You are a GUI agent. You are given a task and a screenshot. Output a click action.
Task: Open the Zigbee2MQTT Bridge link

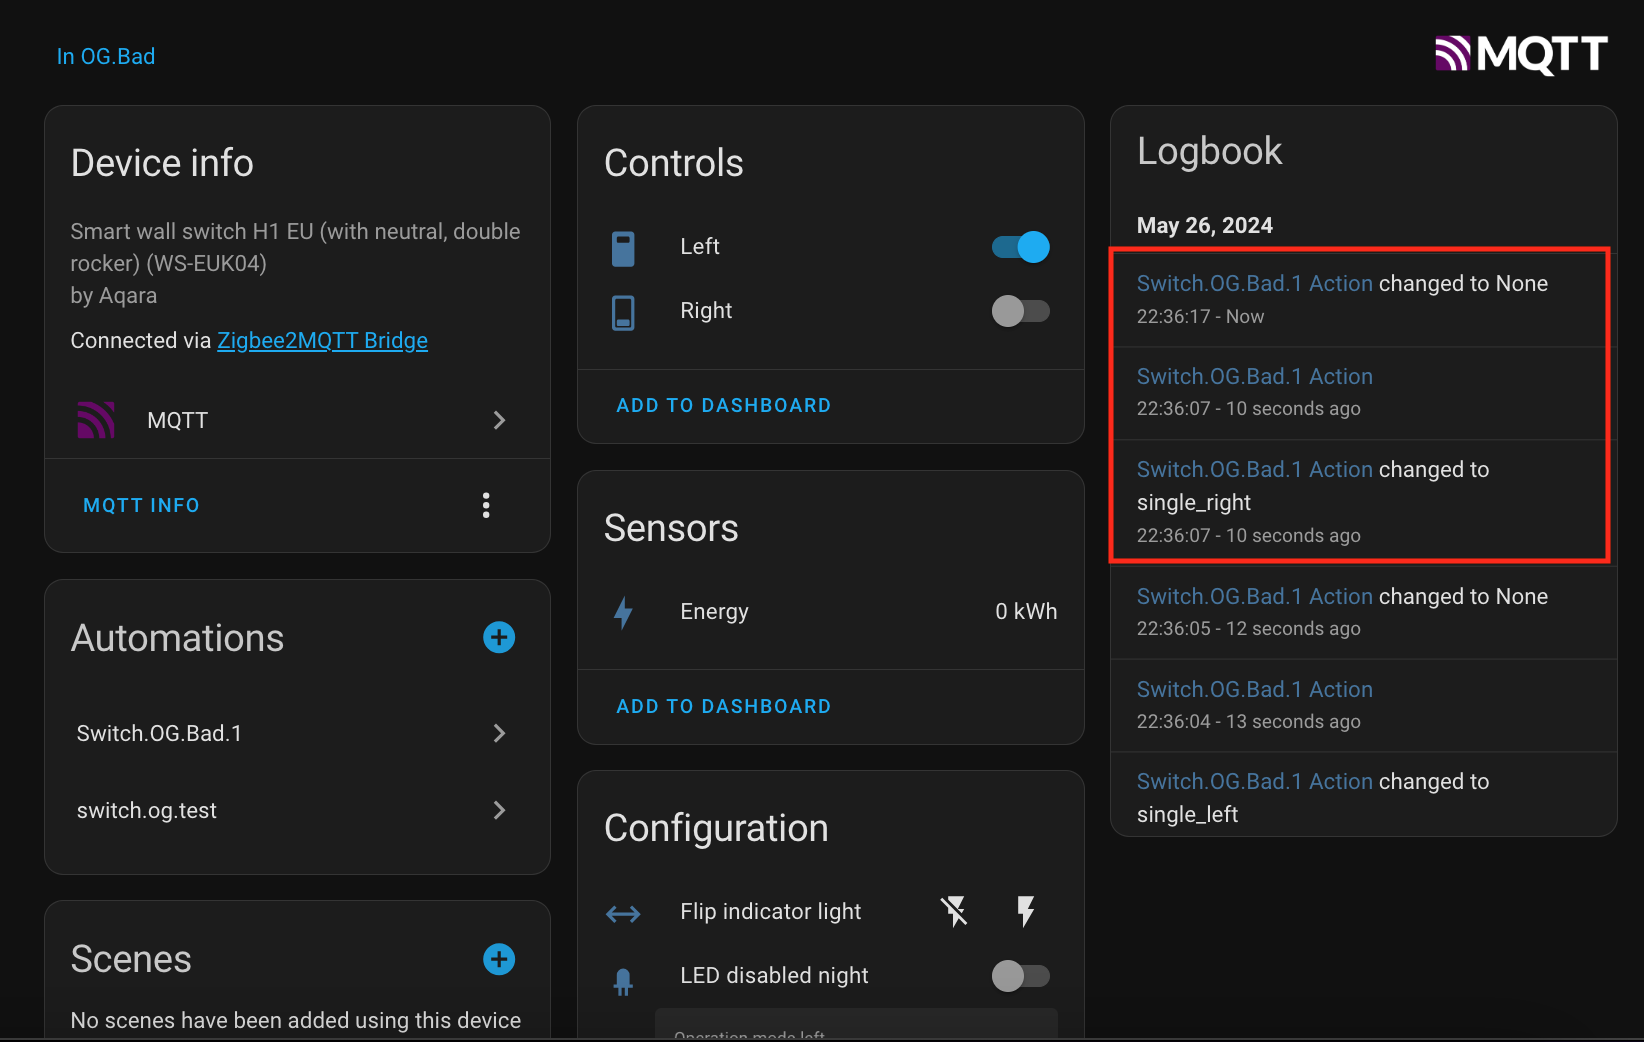pyautogui.click(x=322, y=340)
